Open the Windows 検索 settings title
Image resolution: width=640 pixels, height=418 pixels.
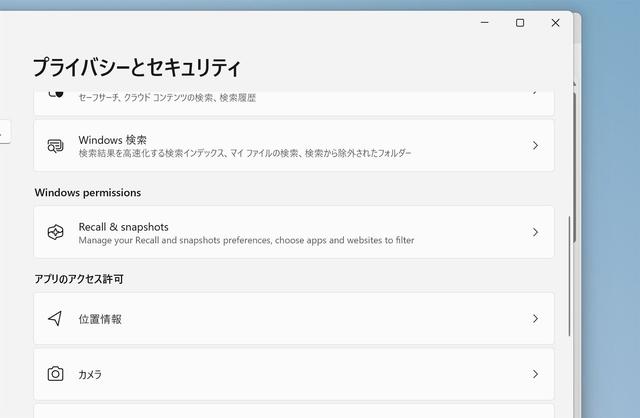click(113, 140)
